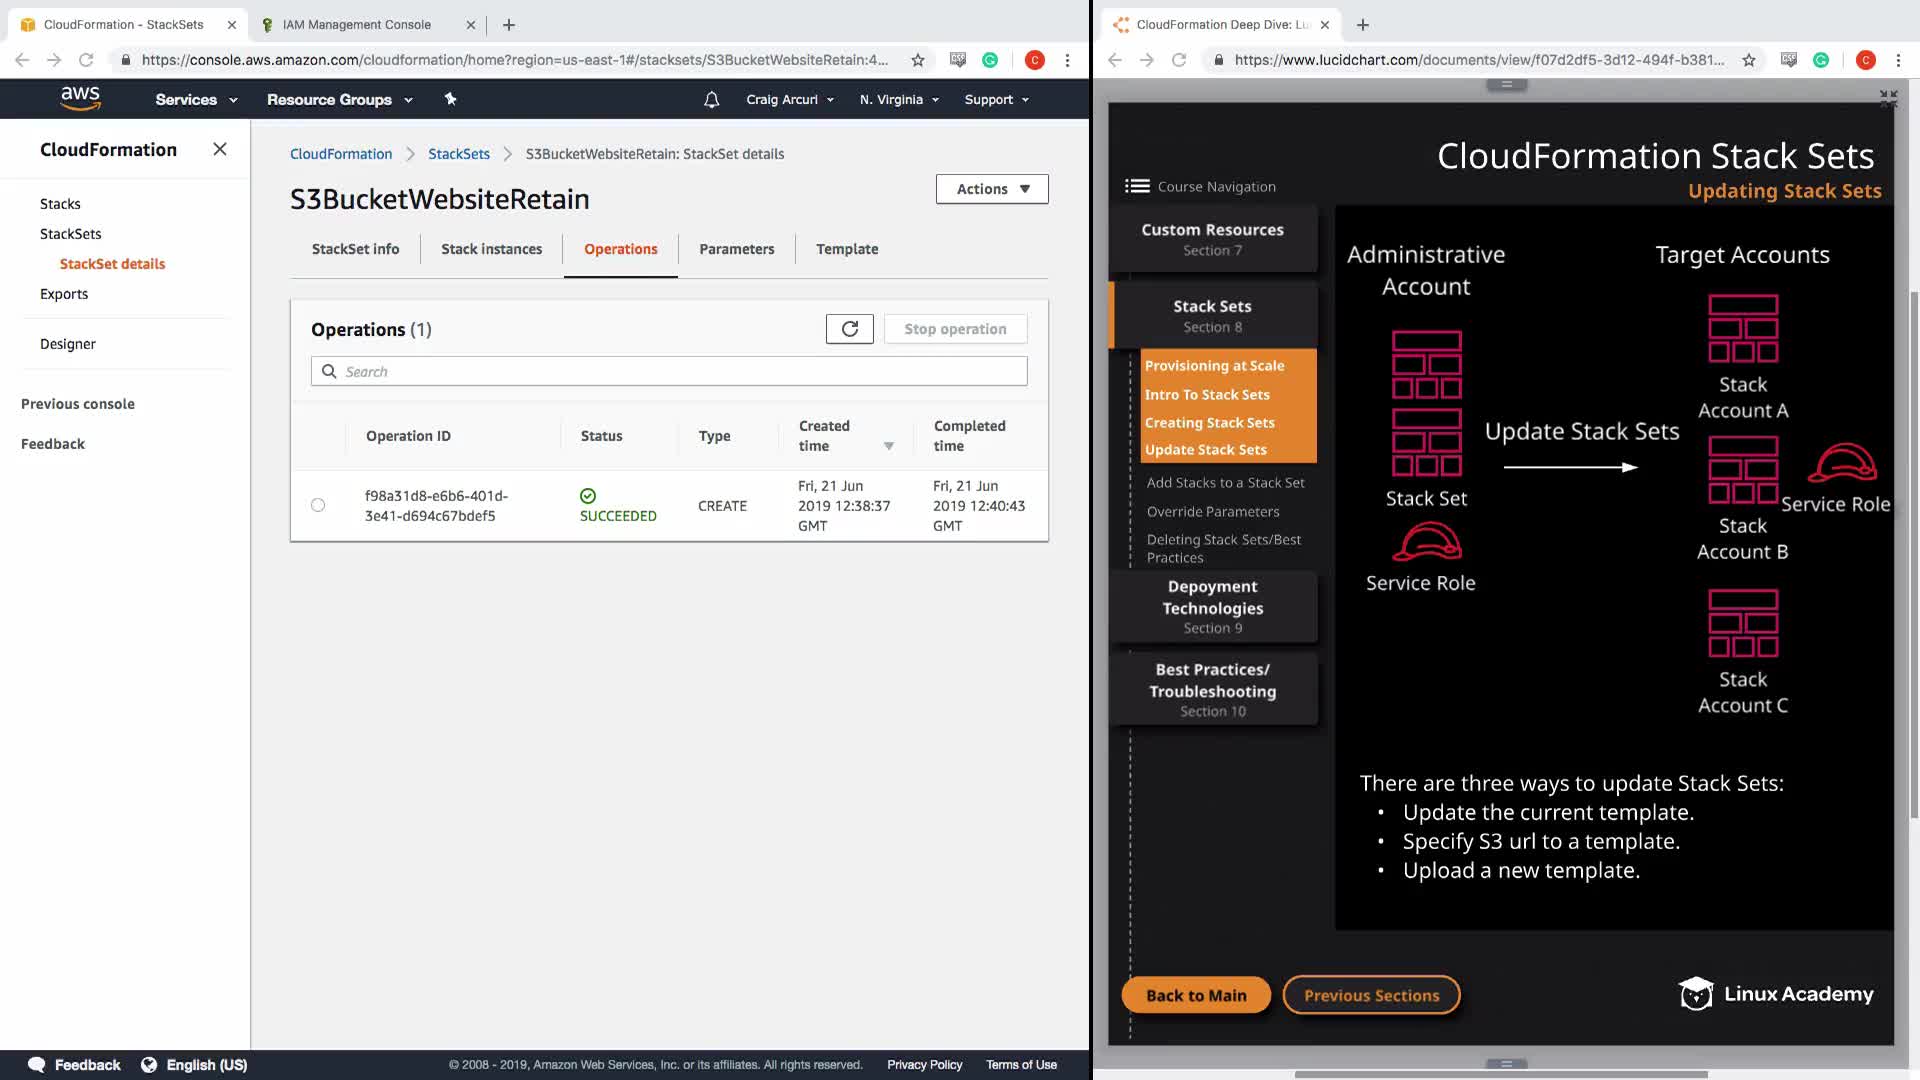The image size is (1920, 1080).
Task: Open the Actions dropdown
Action: pos(991,189)
